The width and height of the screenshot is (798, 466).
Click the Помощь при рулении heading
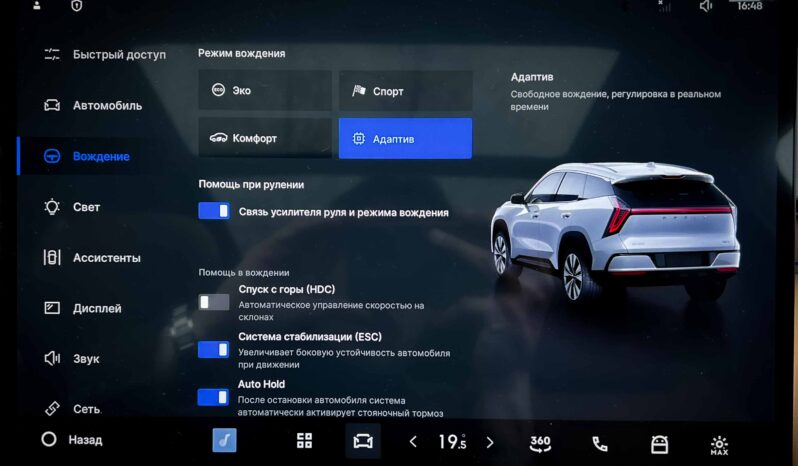[x=251, y=185]
